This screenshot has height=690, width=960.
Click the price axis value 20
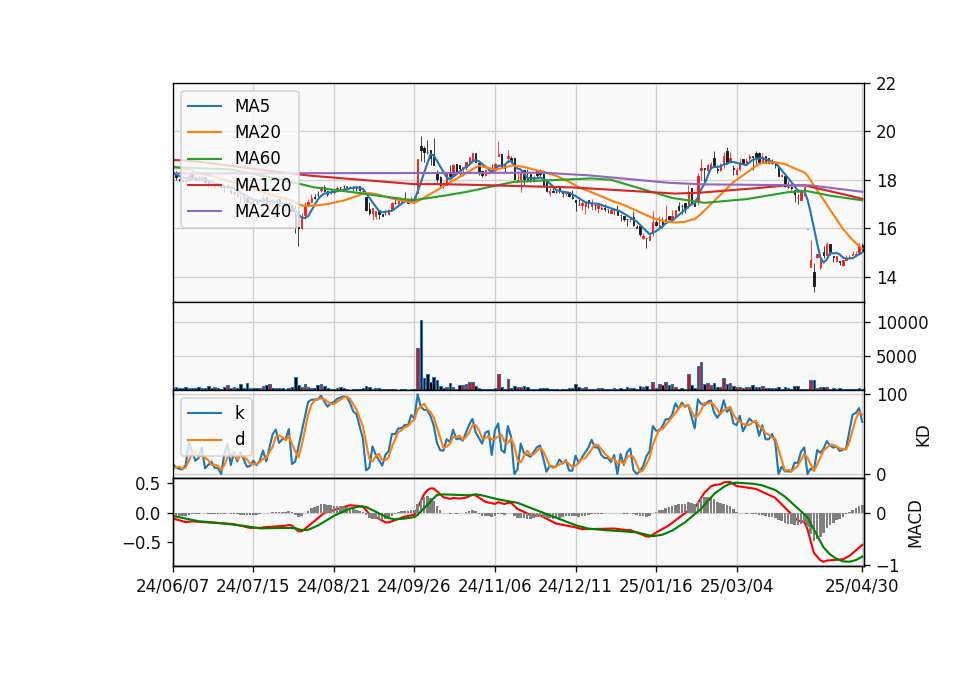point(886,132)
